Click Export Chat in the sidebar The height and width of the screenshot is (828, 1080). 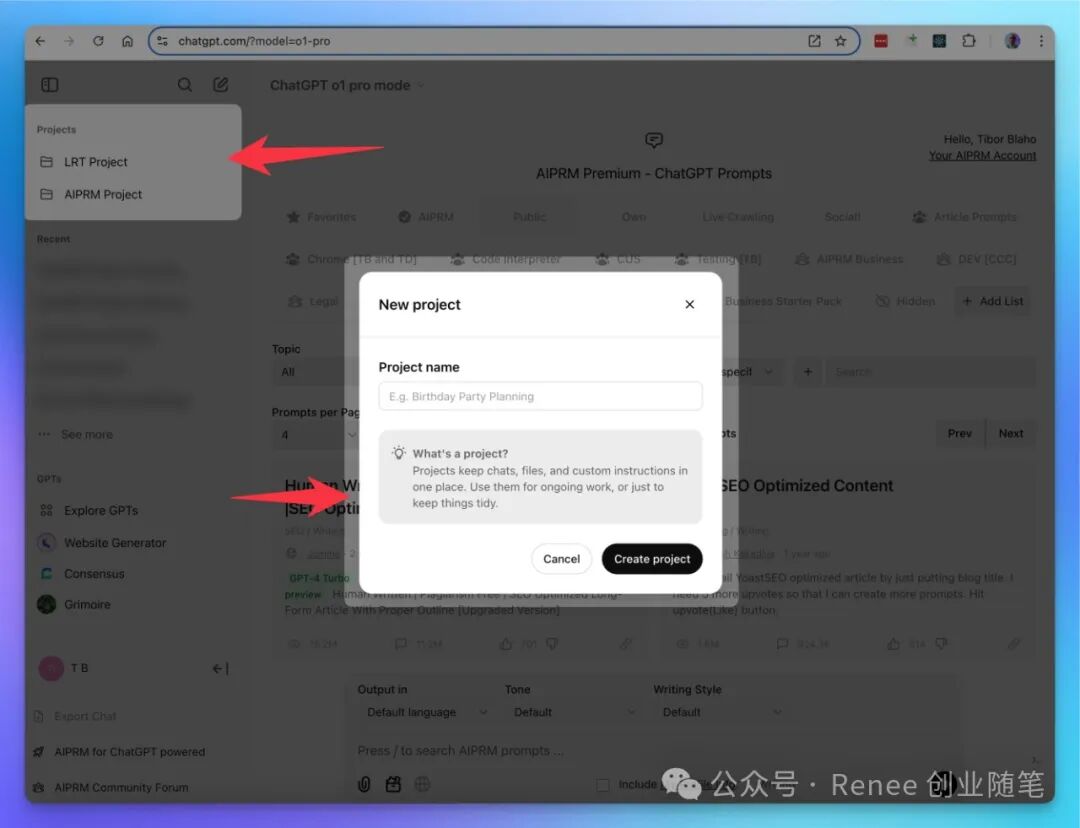coord(85,716)
